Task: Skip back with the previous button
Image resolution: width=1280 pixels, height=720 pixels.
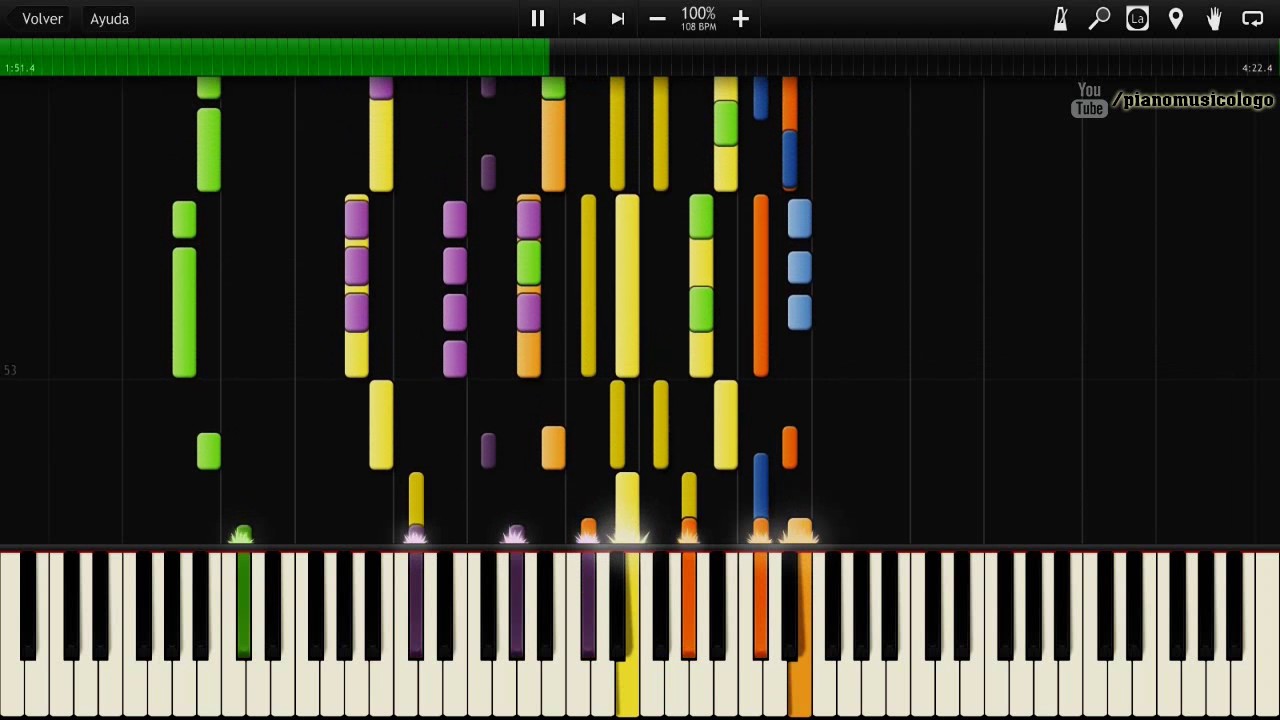Action: pyautogui.click(x=579, y=18)
